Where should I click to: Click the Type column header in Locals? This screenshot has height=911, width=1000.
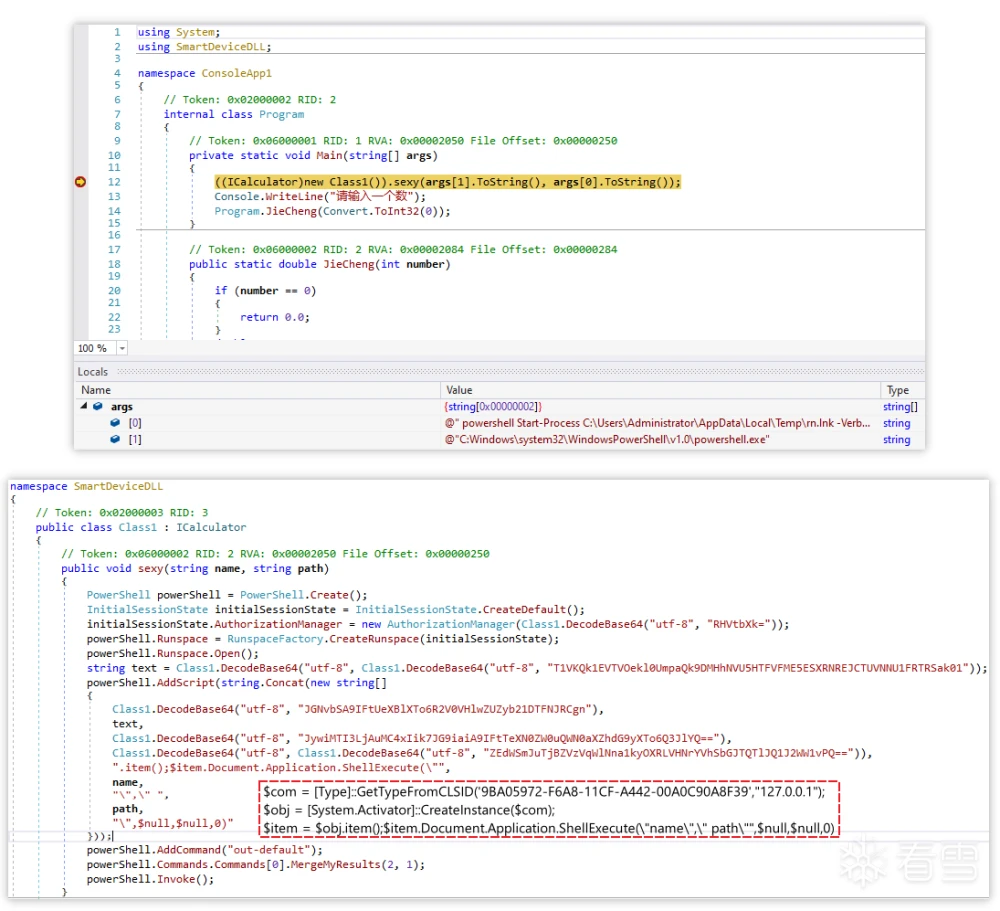point(897,390)
